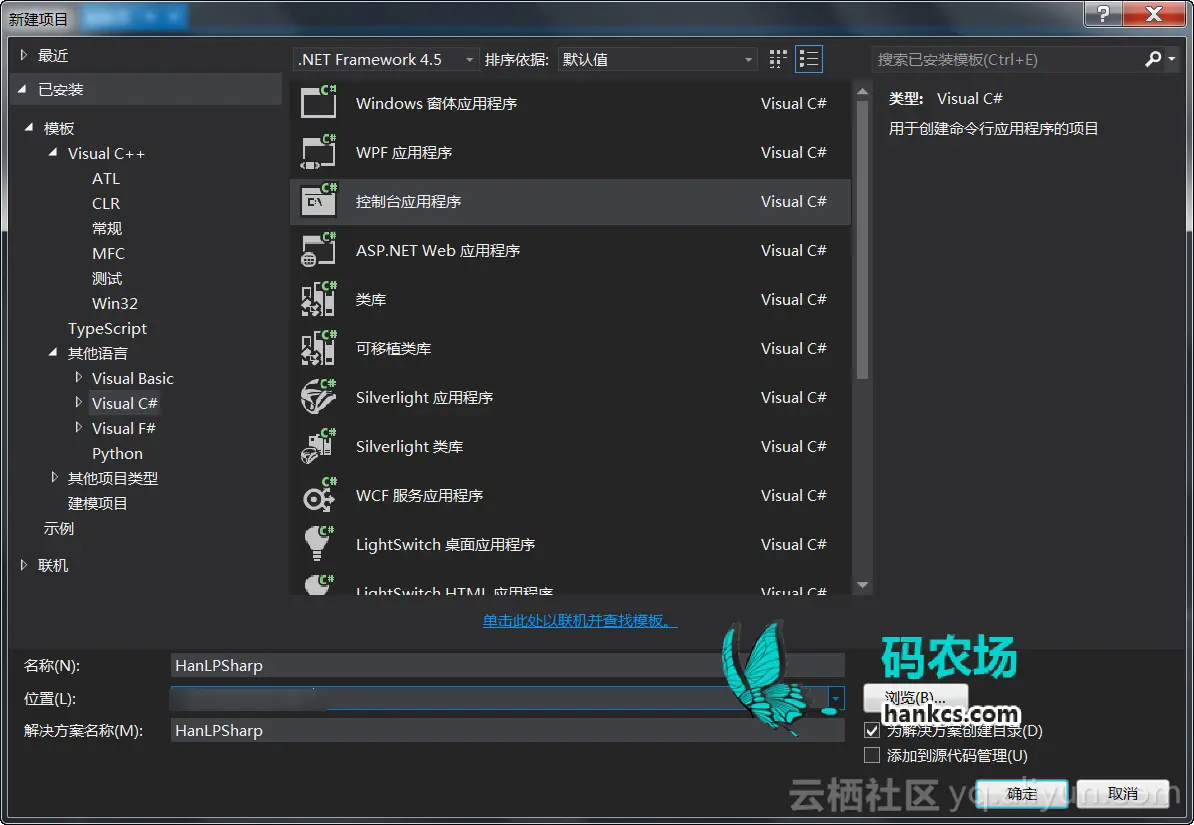This screenshot has width=1194, height=825.
Task: Click the WCF 服务应用程序 gear icon
Action: tap(318, 495)
